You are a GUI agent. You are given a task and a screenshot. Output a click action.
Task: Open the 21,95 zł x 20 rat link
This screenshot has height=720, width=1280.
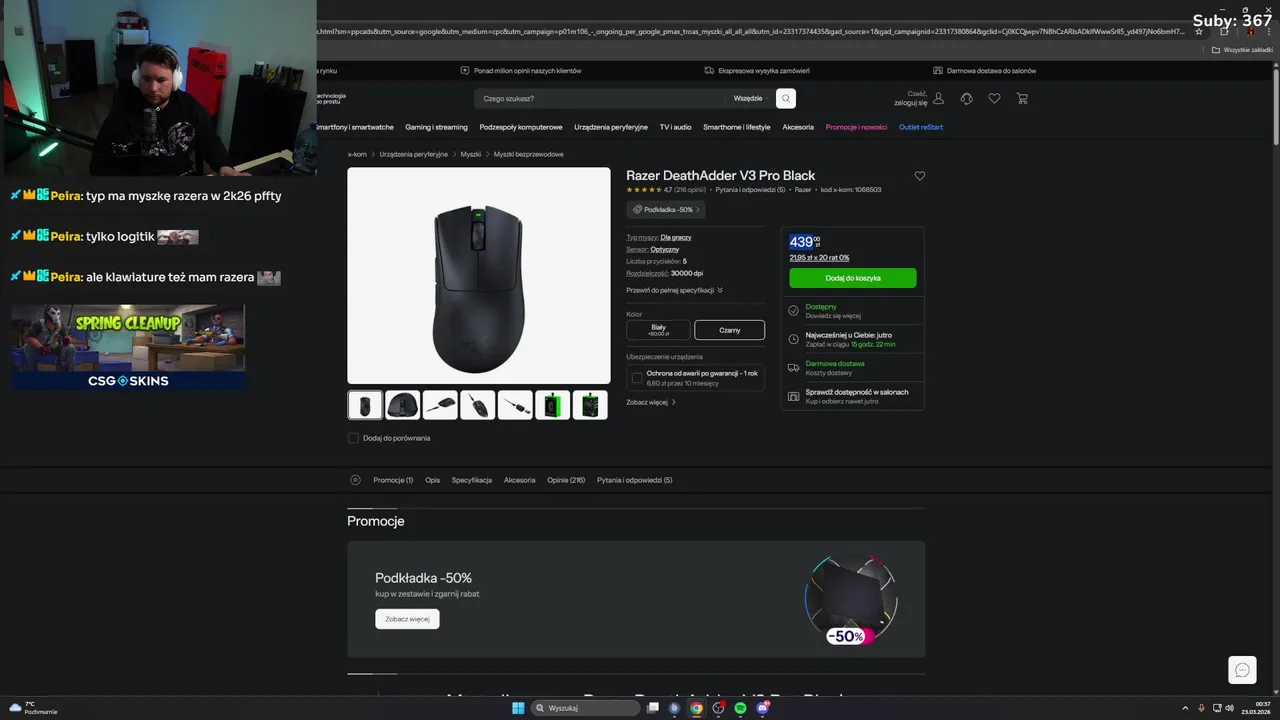point(819,258)
